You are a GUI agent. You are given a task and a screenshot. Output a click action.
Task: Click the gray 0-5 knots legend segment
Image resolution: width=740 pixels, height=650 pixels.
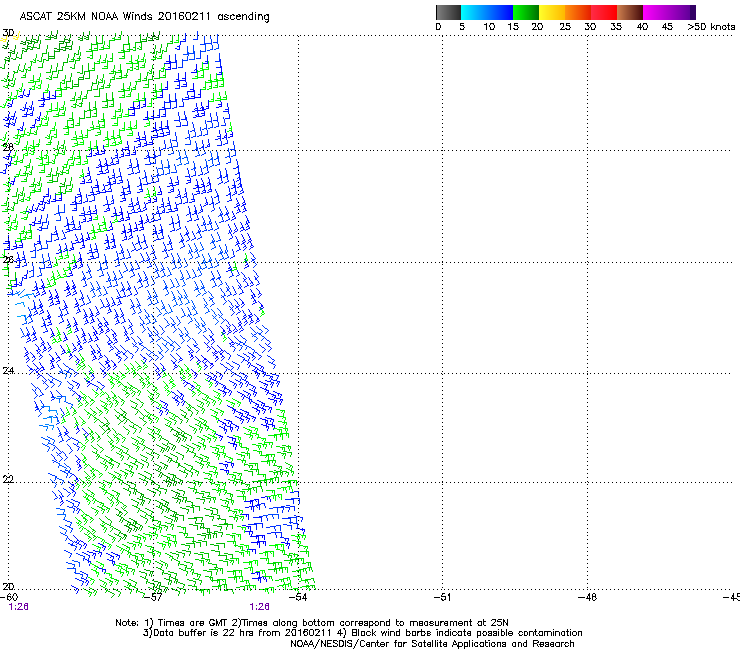coord(448,12)
